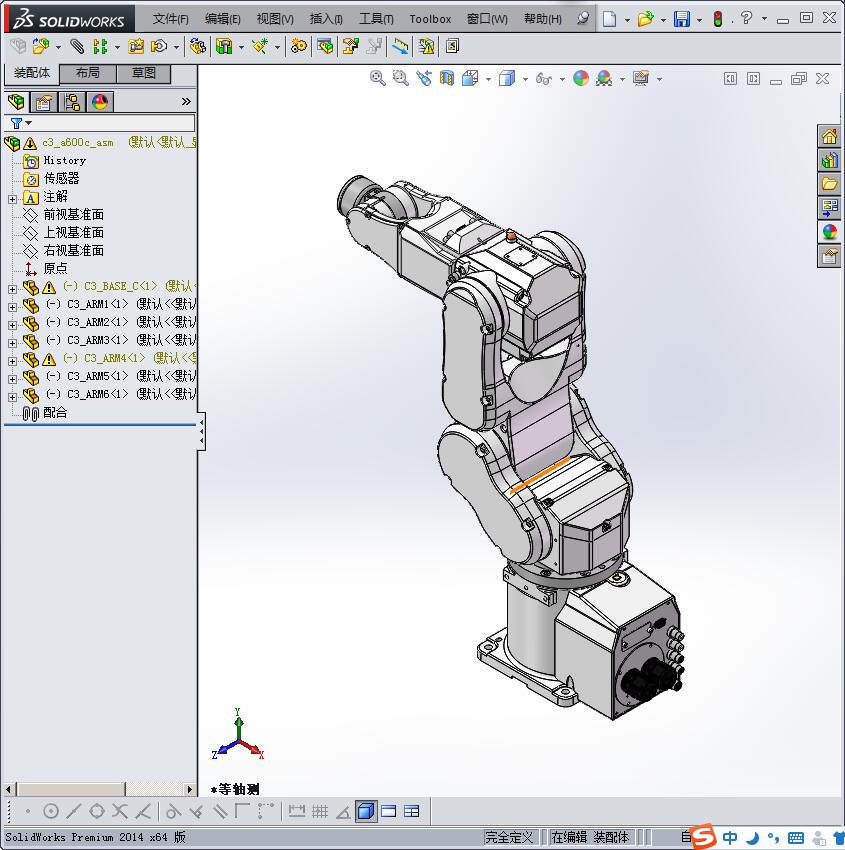This screenshot has width=845, height=850.
Task: Click the Bill of Materials icon
Action: point(325,47)
